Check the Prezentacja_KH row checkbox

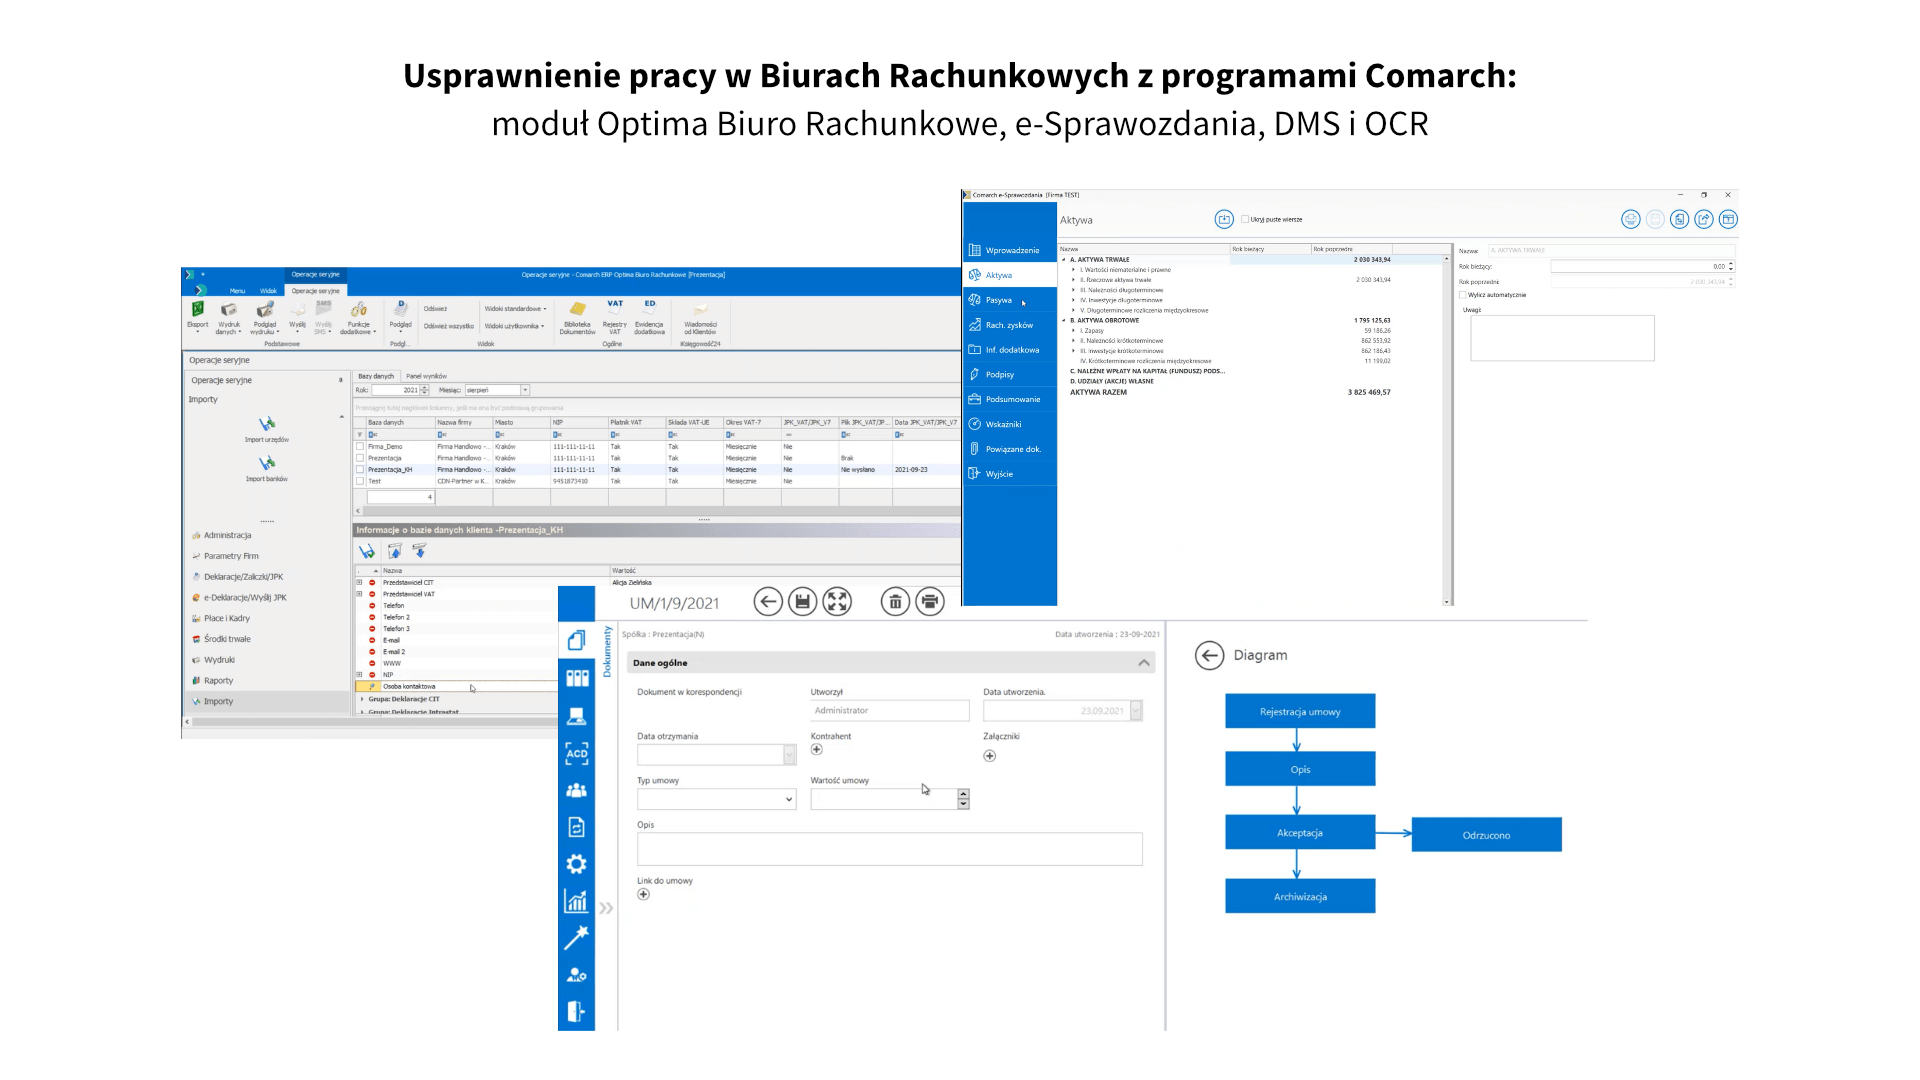361,470
